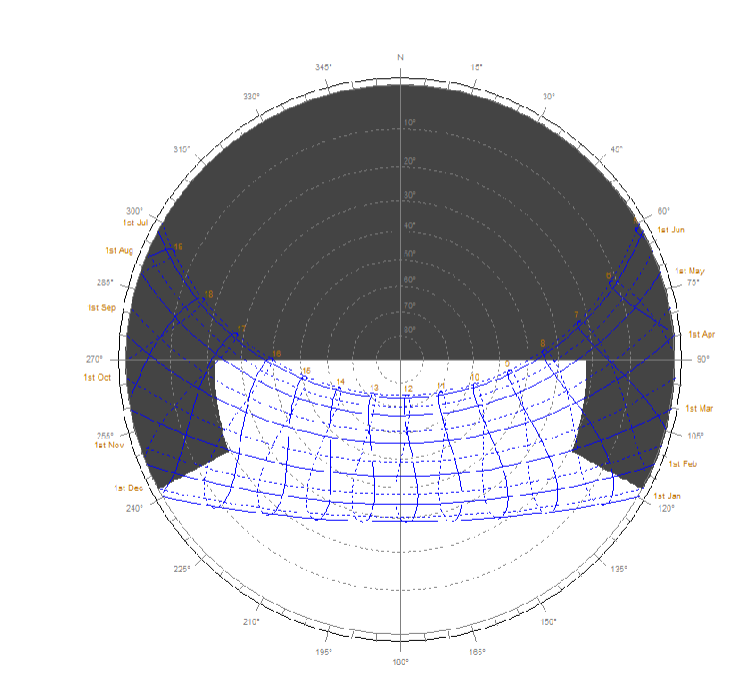Click the N north marker label
The width and height of the screenshot is (732, 684).
(400, 57)
